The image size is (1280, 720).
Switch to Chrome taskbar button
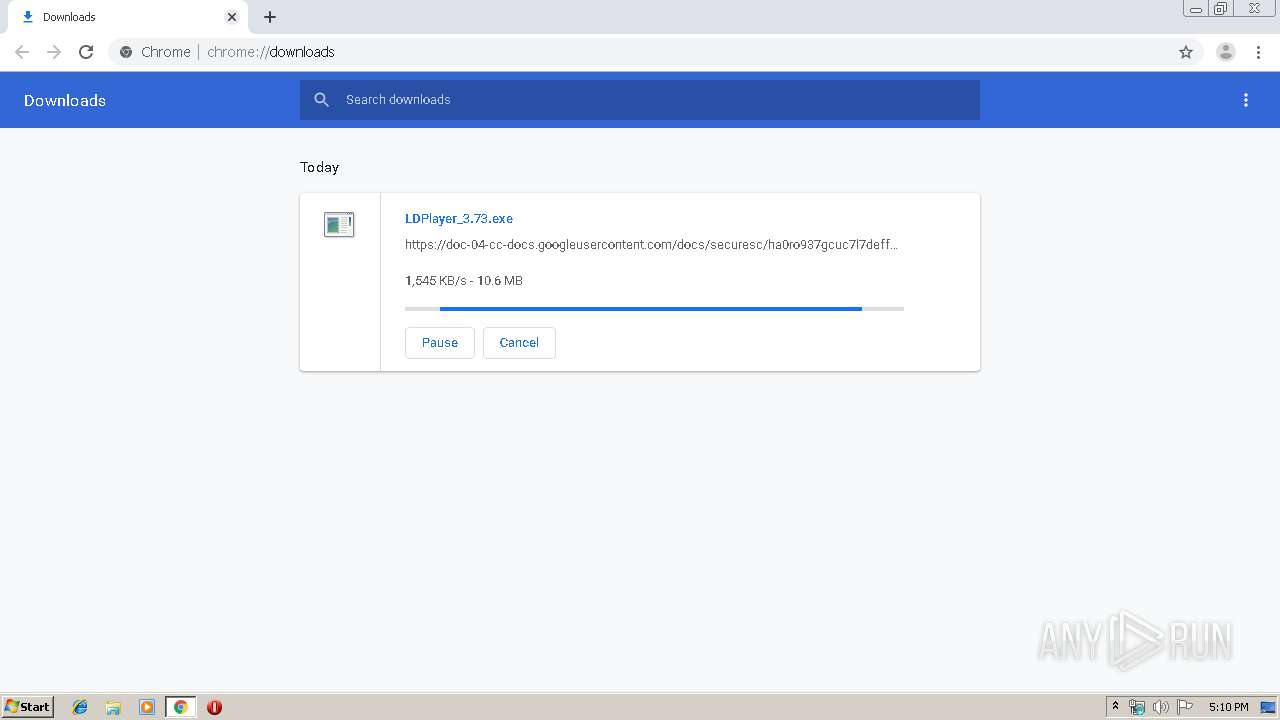tap(180, 707)
